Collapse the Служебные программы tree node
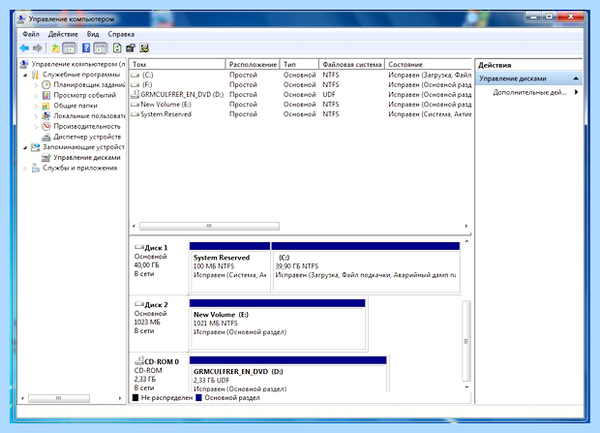The height and width of the screenshot is (433, 600). [x=25, y=75]
